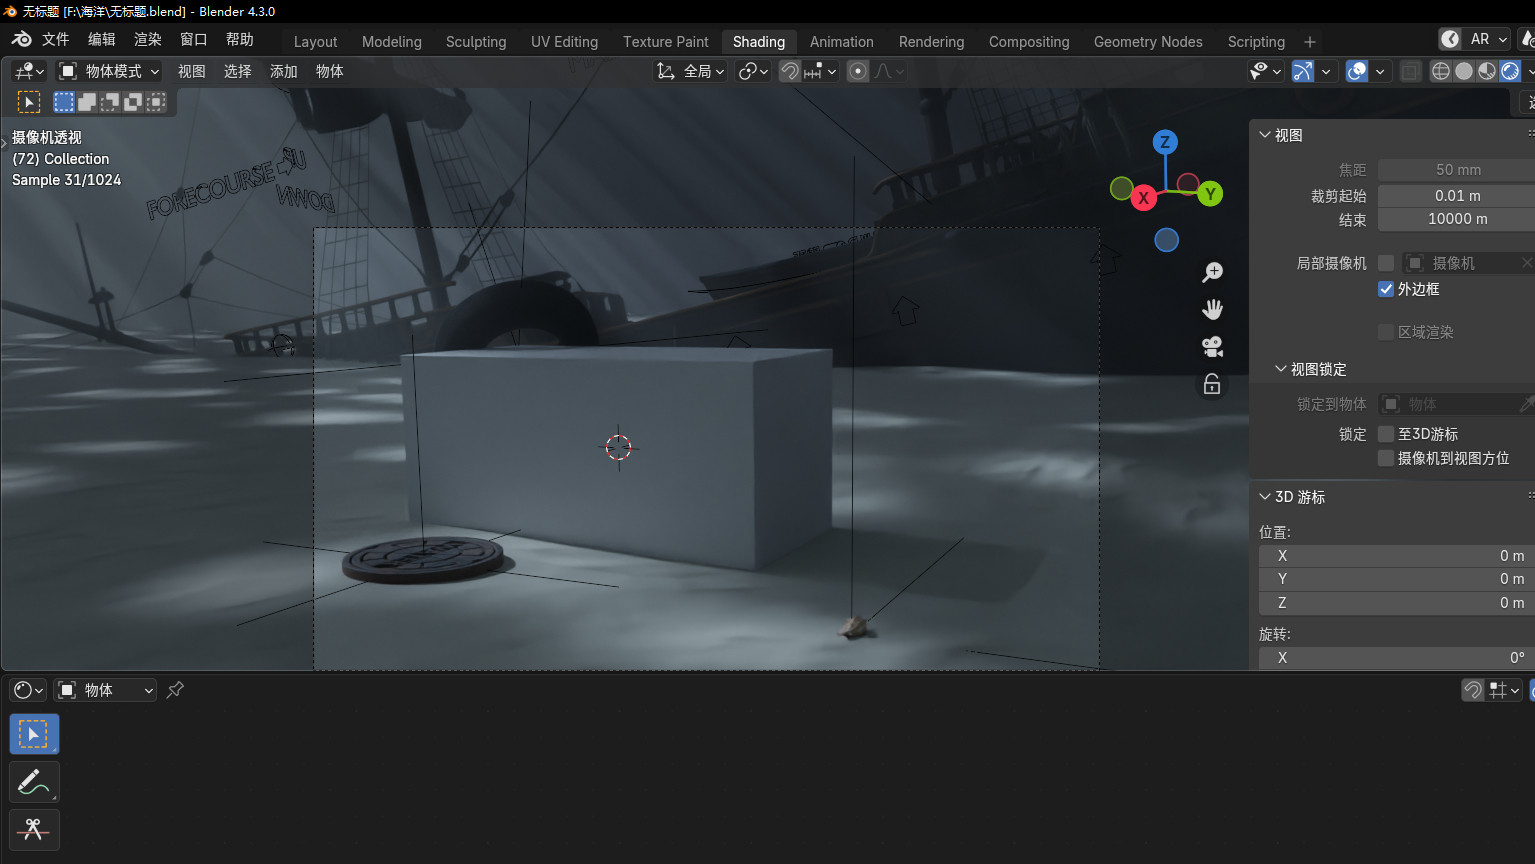This screenshot has width=1535, height=864.
Task: Click the zoom magnifier icon in viewport
Action: click(x=1212, y=272)
